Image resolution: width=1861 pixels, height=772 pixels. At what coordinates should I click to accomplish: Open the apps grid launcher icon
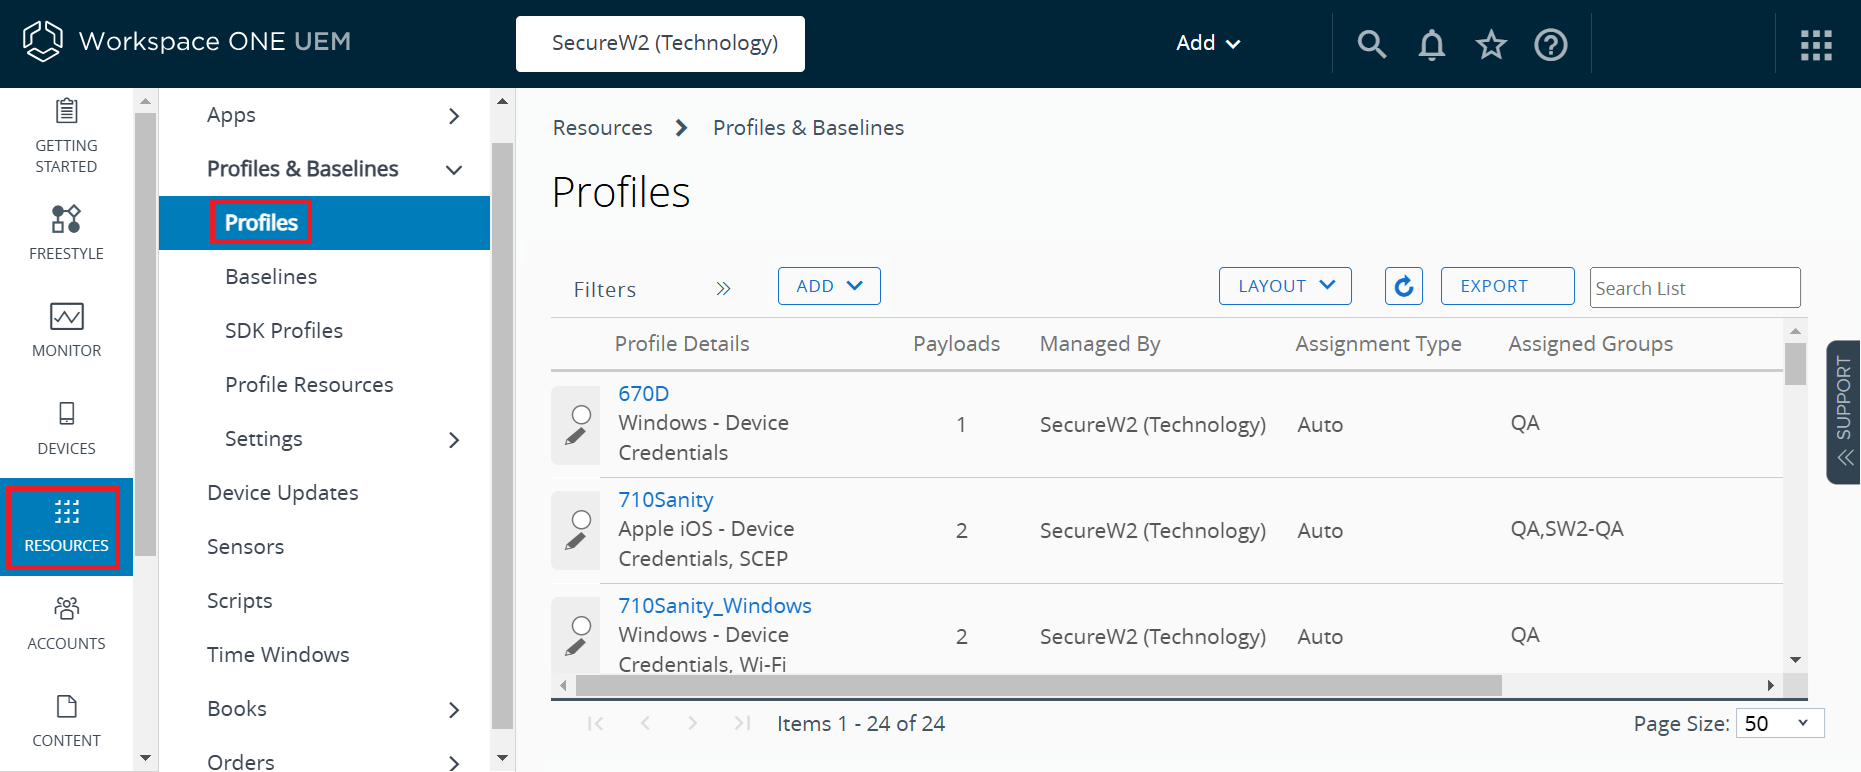(1815, 45)
